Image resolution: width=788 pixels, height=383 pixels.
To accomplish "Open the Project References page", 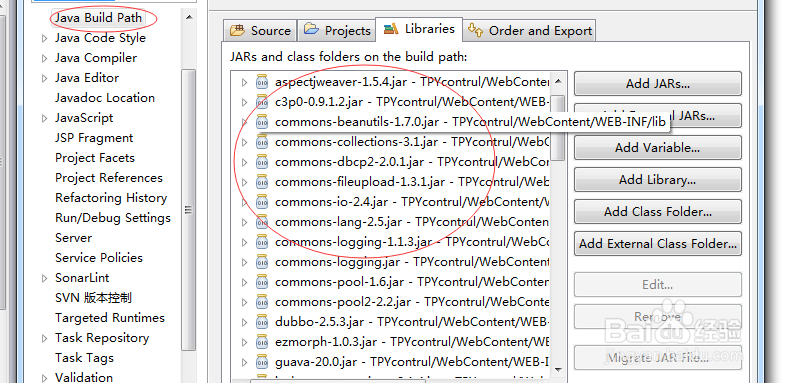I will [x=109, y=178].
